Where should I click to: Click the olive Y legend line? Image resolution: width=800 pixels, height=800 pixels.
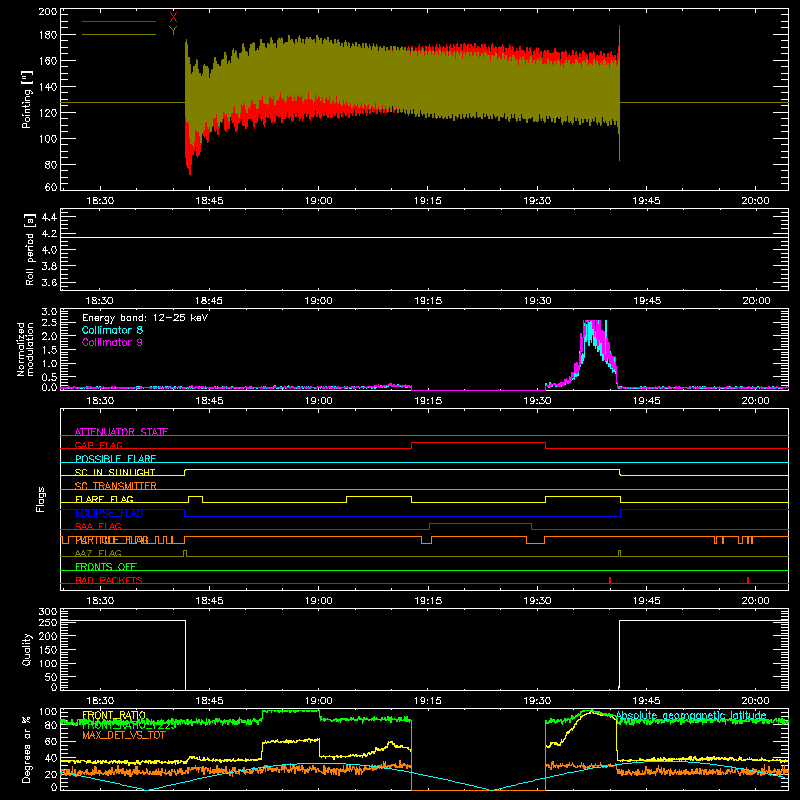119,34
